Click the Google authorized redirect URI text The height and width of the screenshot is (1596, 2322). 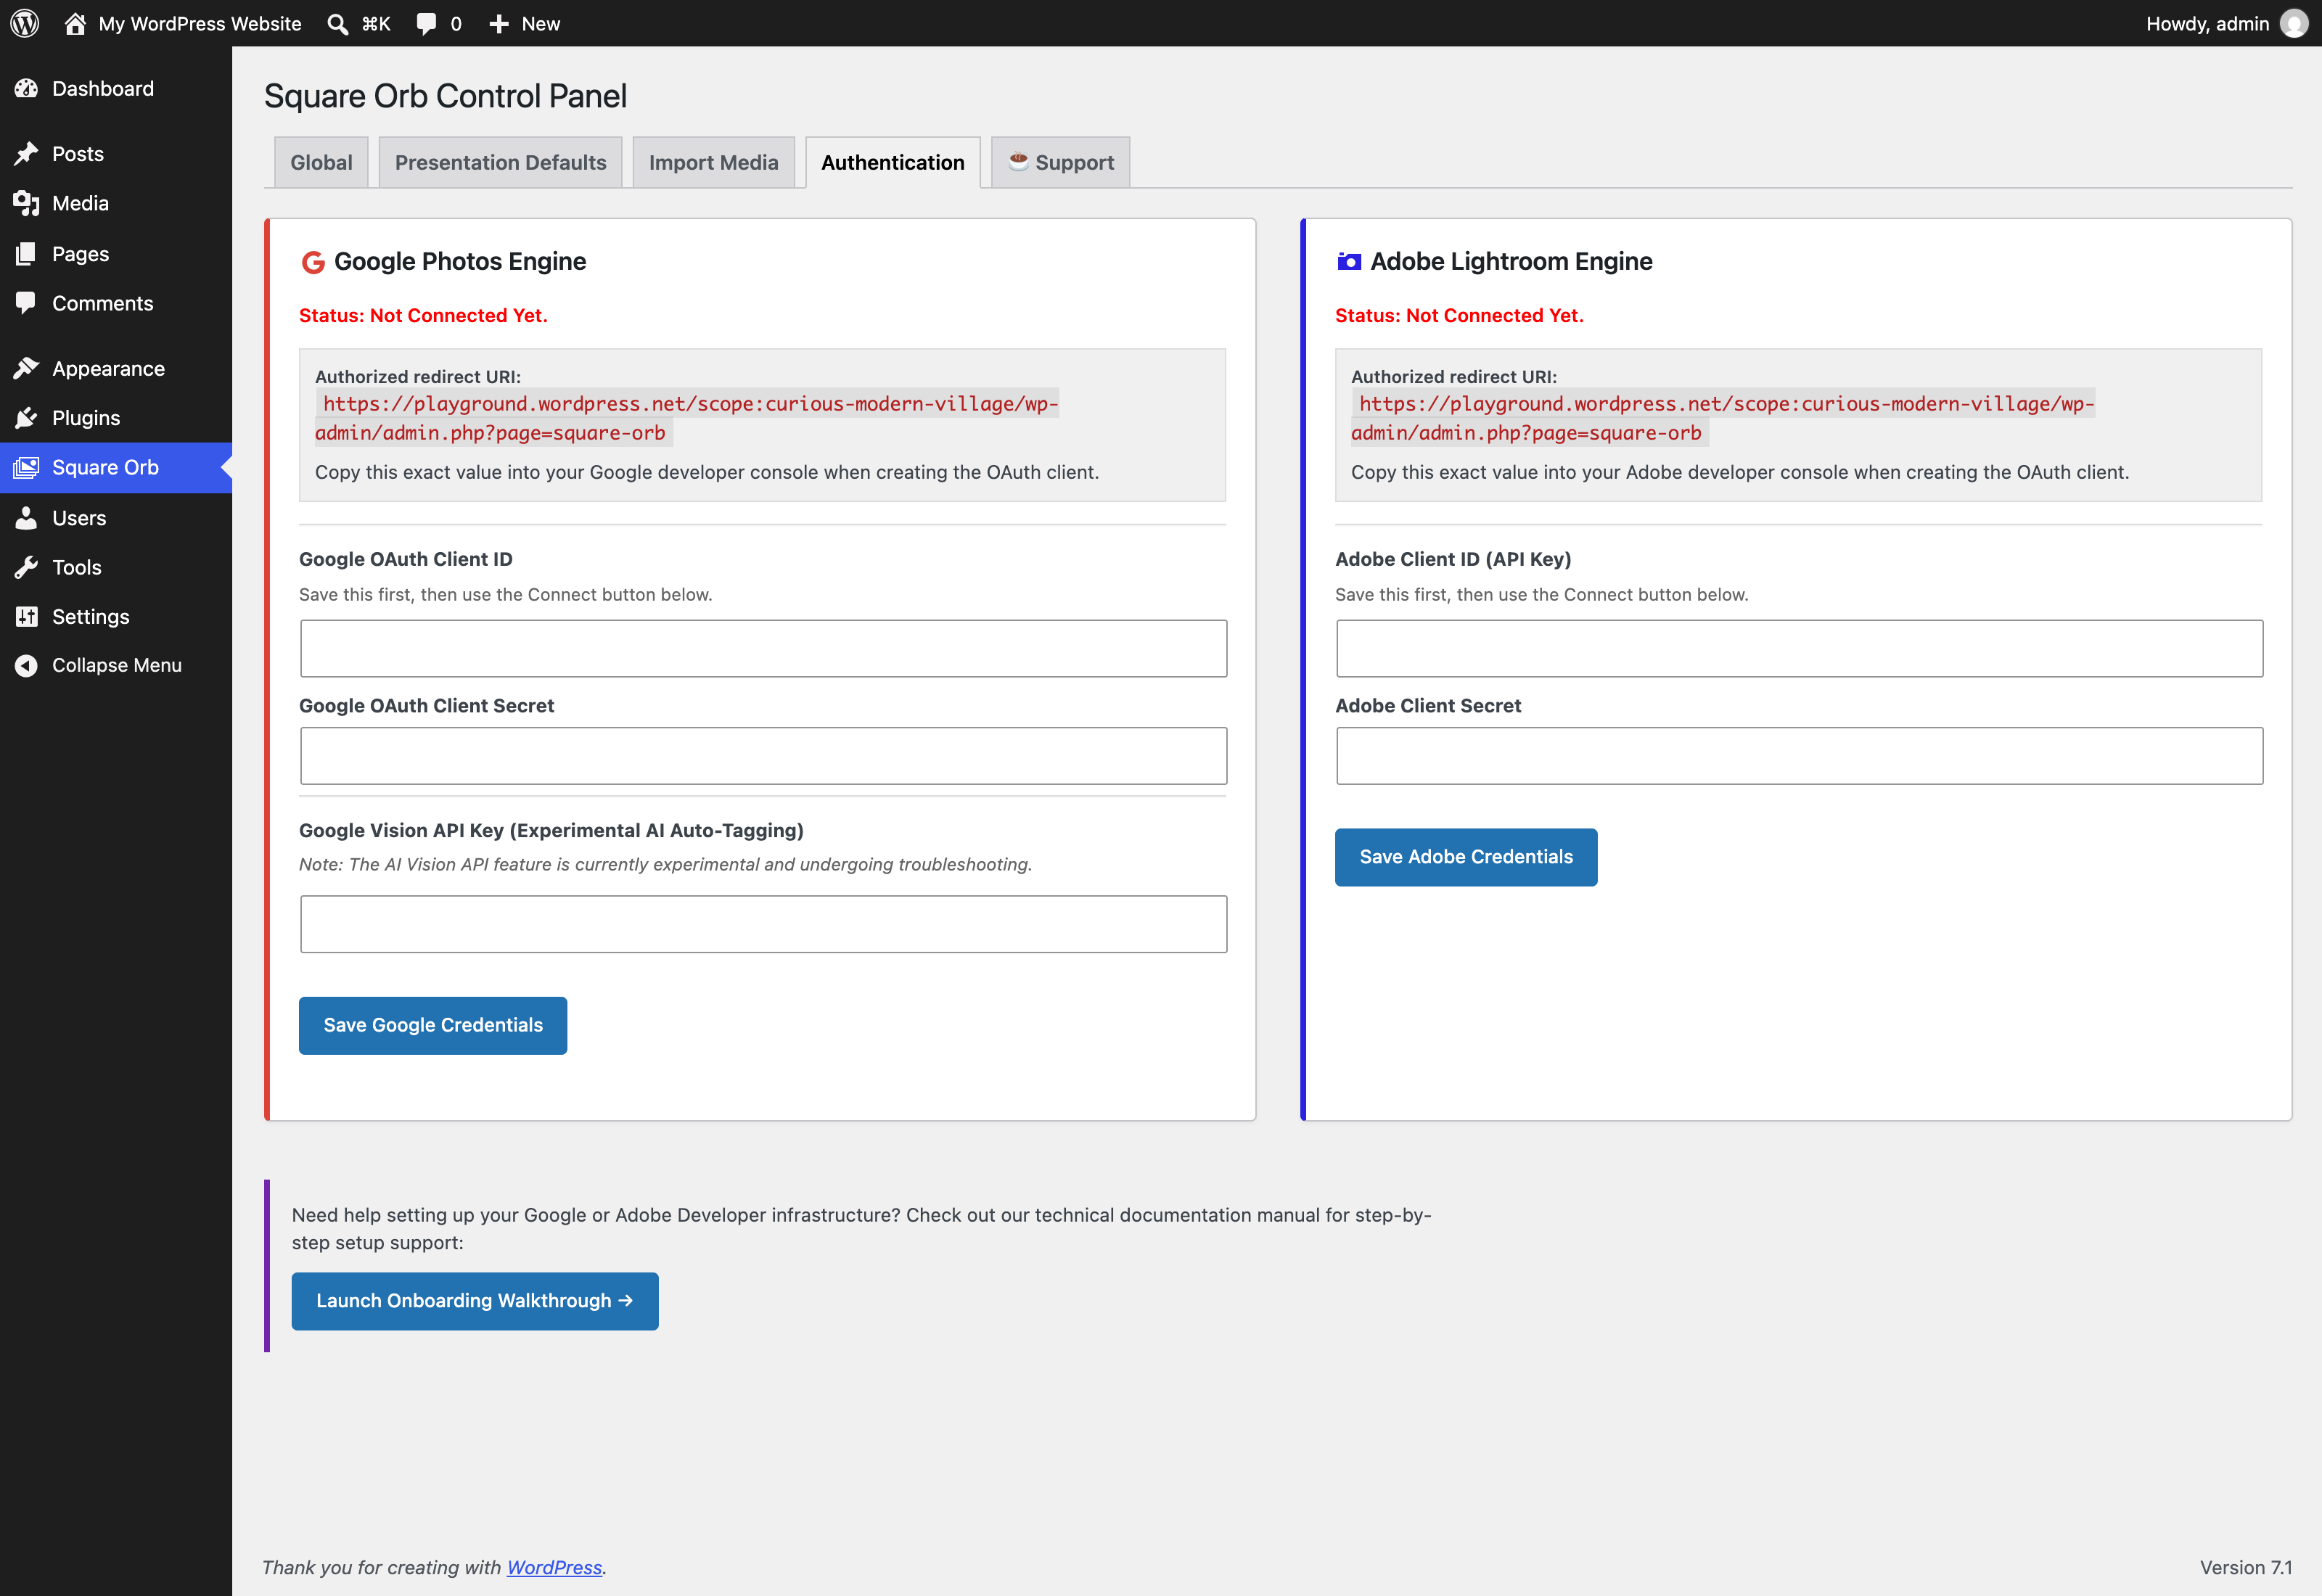tap(687, 418)
